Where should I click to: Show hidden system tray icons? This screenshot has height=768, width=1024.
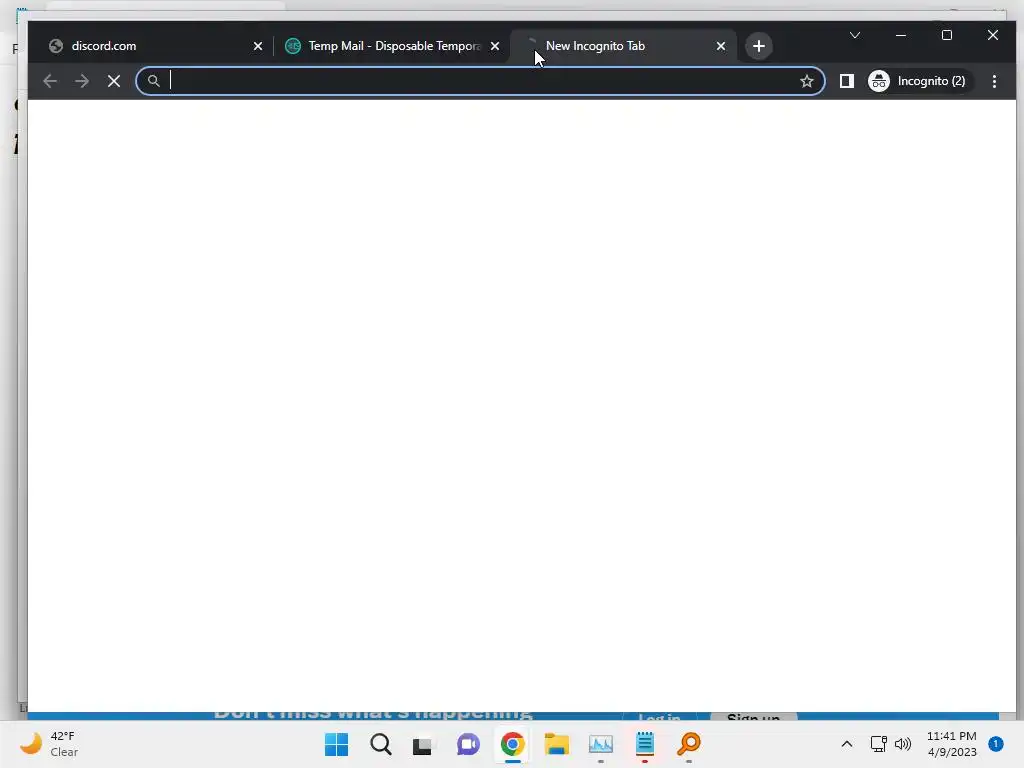click(x=847, y=744)
